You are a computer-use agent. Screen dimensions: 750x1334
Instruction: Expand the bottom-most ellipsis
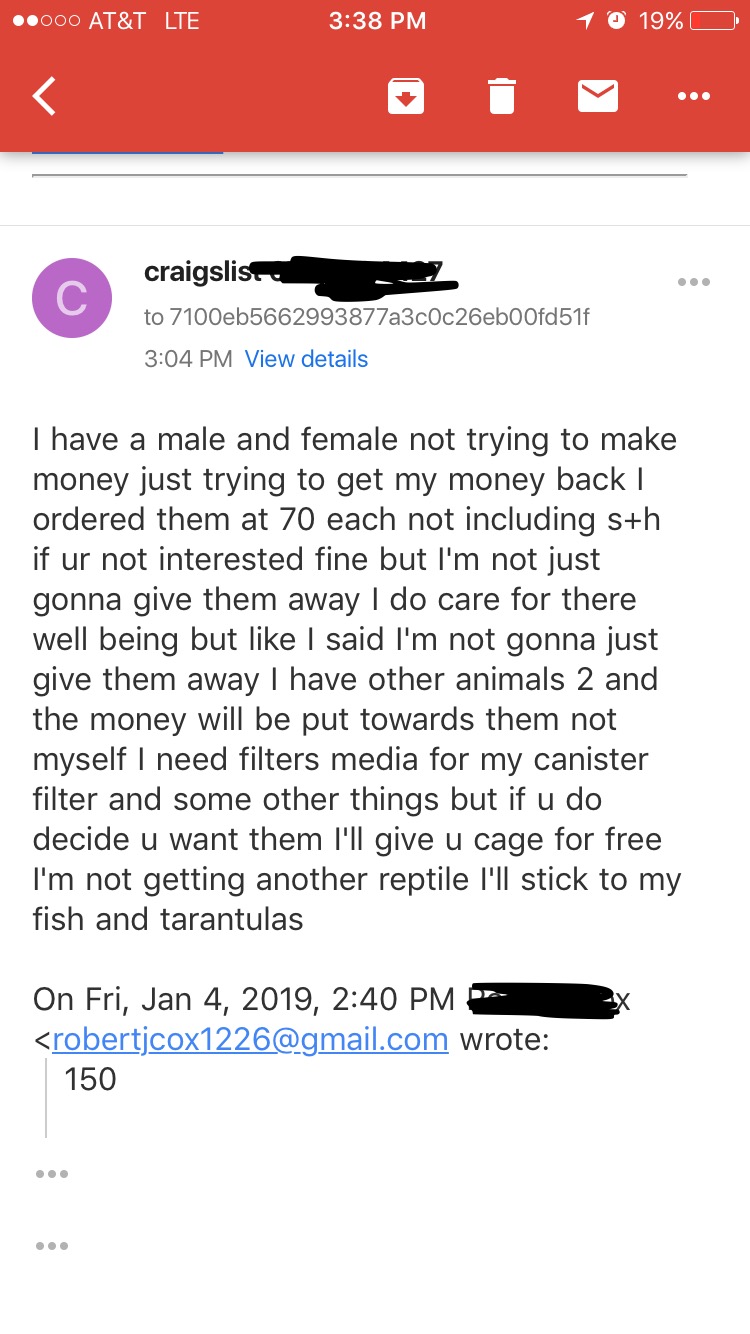(51, 1246)
